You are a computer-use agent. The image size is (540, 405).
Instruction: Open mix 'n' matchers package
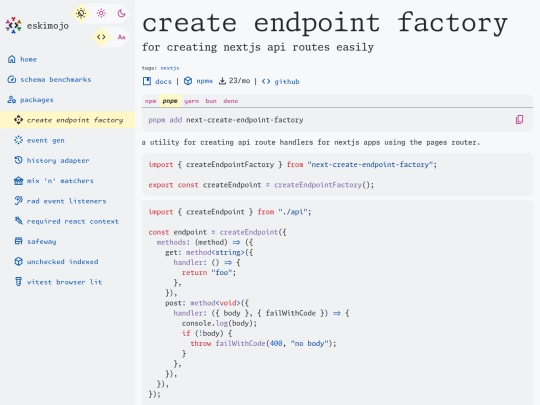(60, 181)
